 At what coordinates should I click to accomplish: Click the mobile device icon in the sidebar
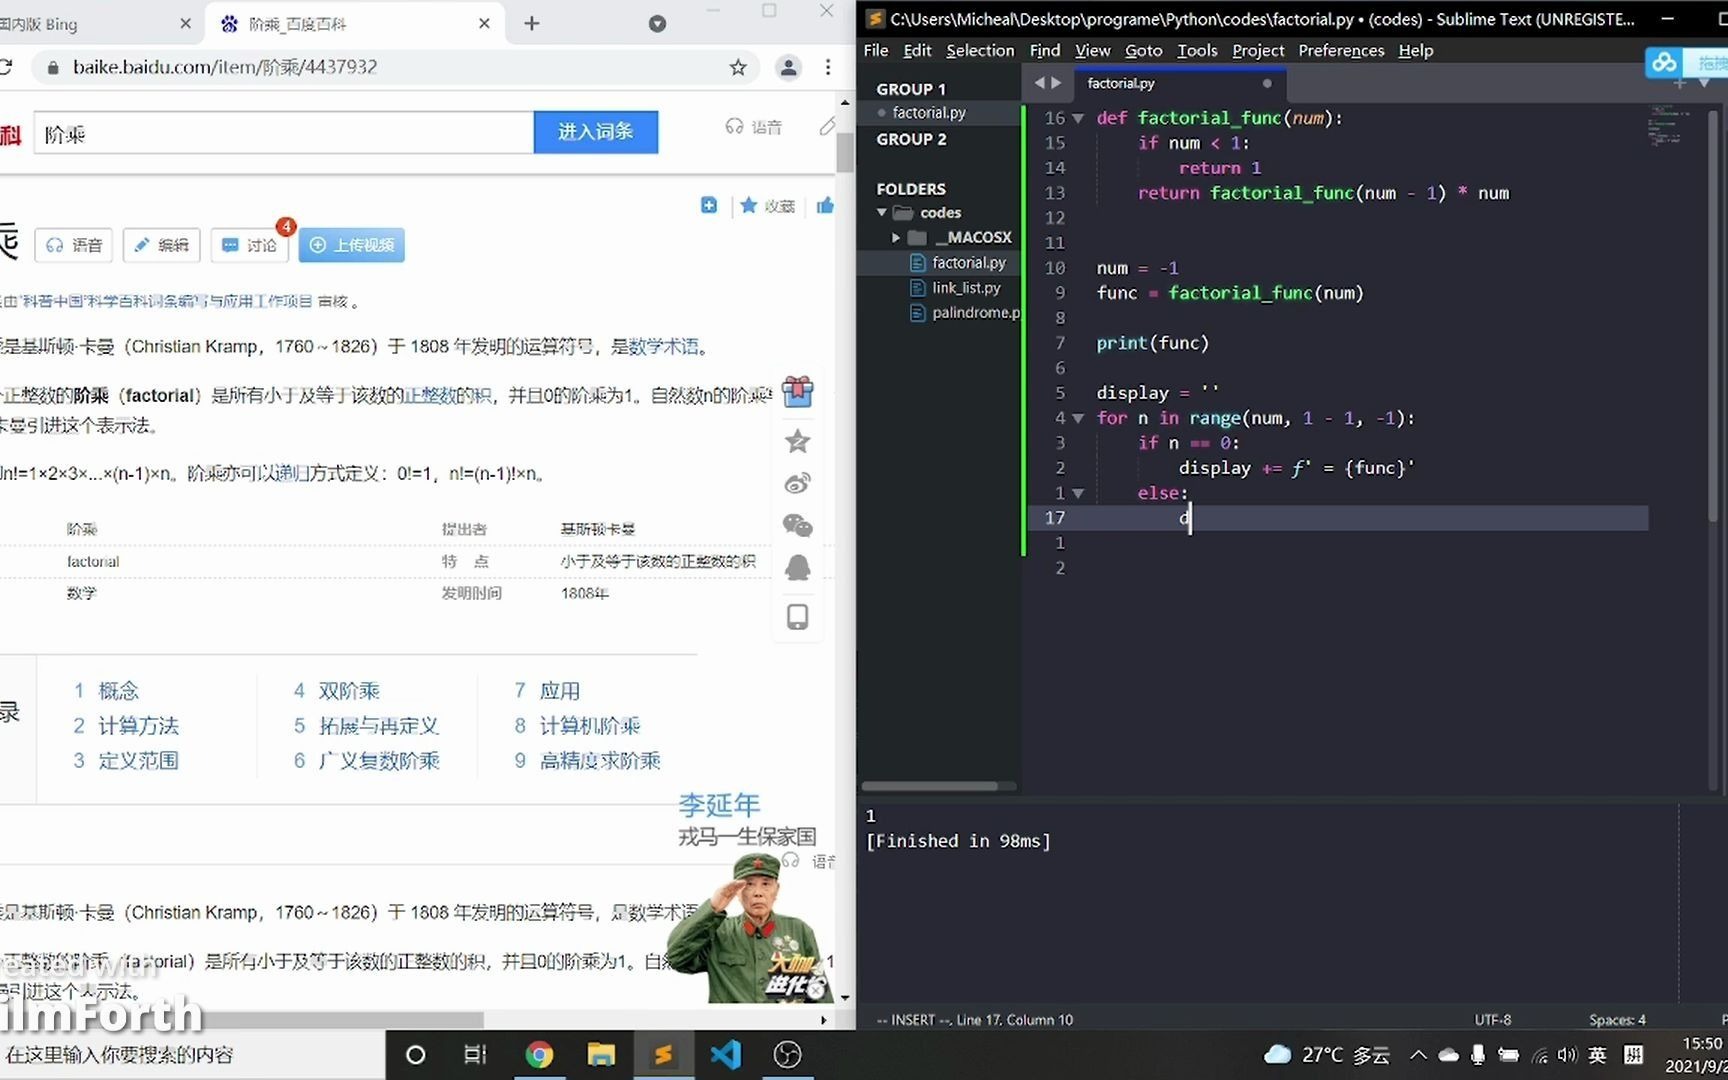click(797, 617)
